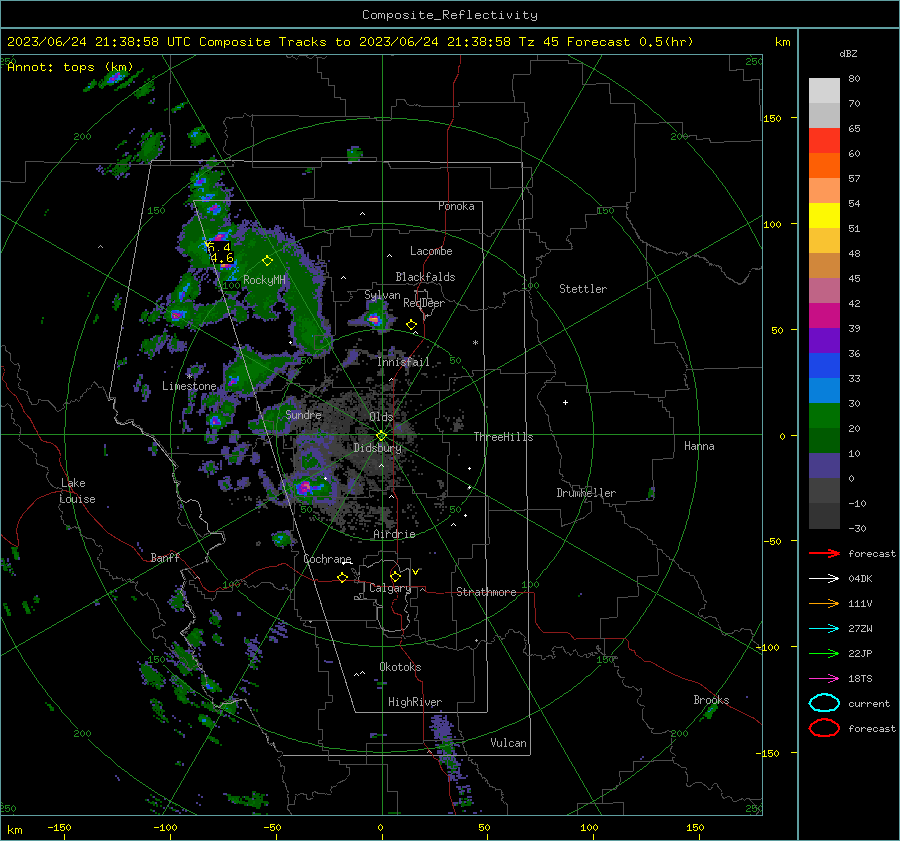Click the Blackfalds city label
The width and height of the screenshot is (900, 841).
(425, 277)
